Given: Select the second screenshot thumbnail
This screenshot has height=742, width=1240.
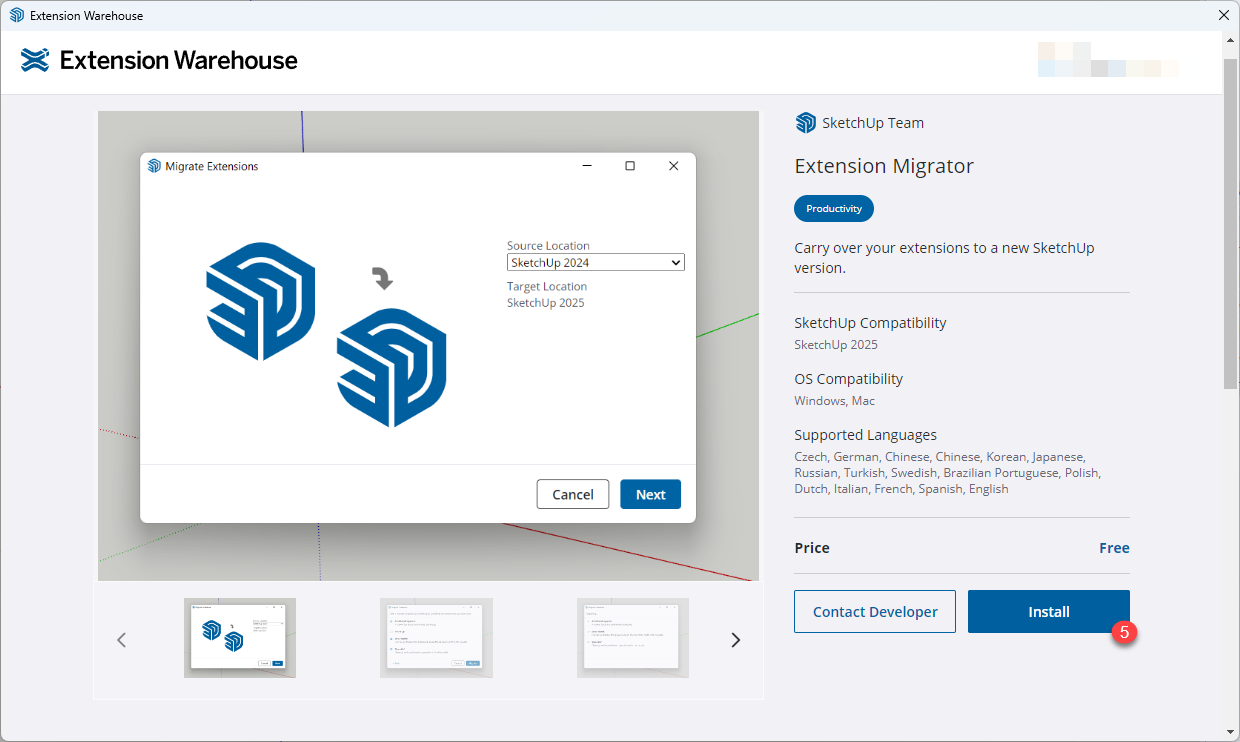Looking at the screenshot, I should [x=436, y=638].
